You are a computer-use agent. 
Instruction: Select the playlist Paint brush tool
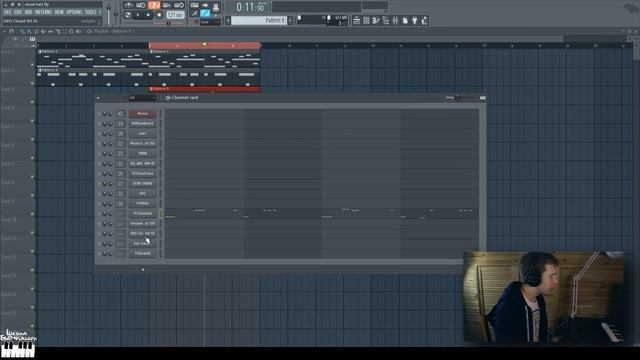pyautogui.click(x=29, y=31)
